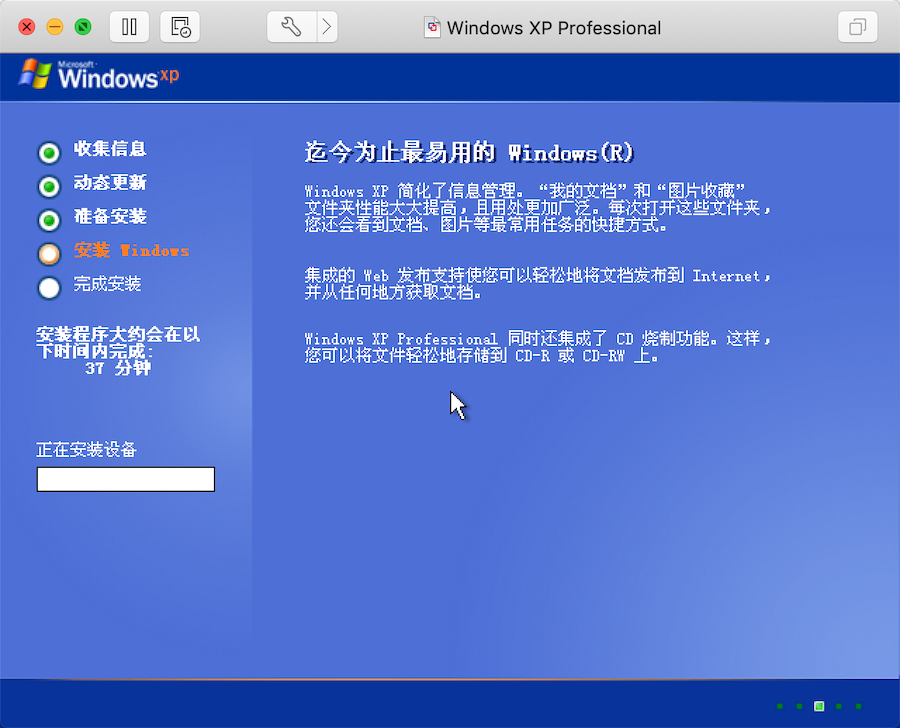The height and width of the screenshot is (728, 900).
Task: Select the empty bullet beside 完成安装
Action: click(48, 287)
